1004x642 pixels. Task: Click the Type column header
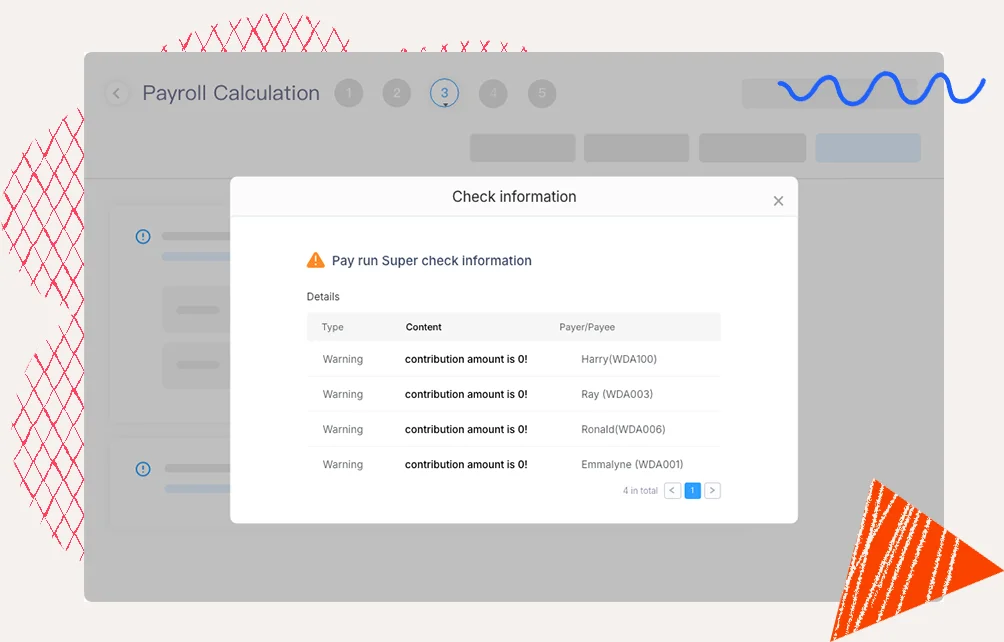click(x=333, y=327)
